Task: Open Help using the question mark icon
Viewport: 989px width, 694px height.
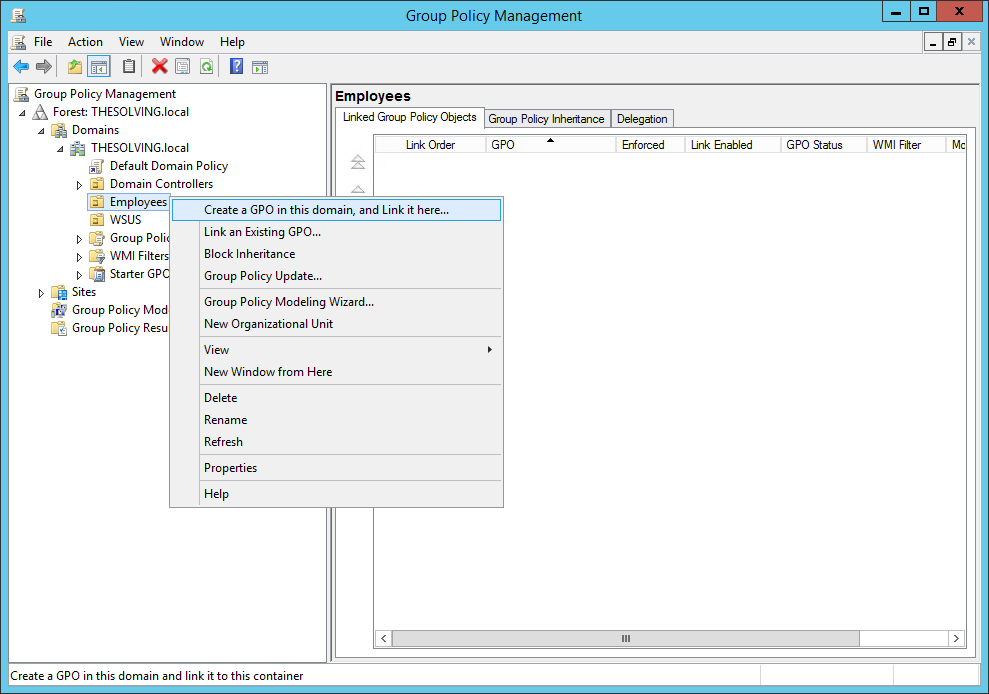Action: (237, 66)
